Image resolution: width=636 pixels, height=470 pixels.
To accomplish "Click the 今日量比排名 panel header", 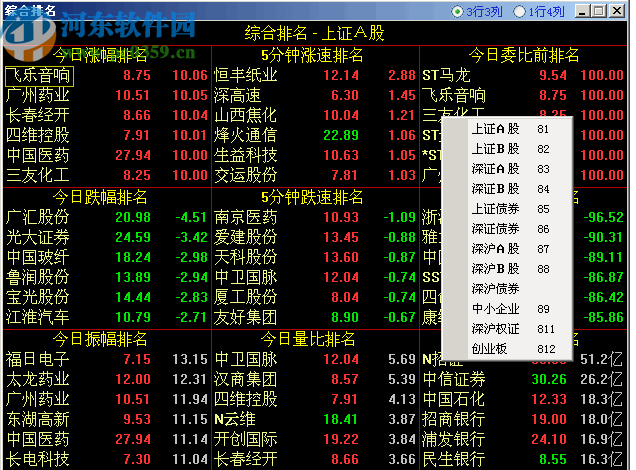I will click(x=307, y=339).
